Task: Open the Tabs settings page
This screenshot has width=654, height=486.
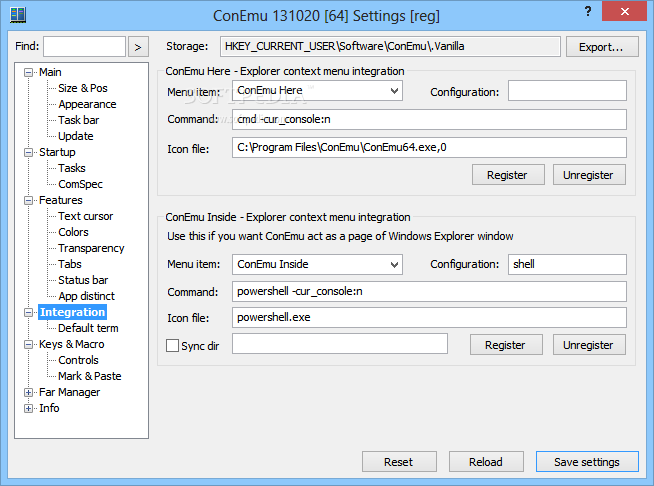Action: point(70,264)
